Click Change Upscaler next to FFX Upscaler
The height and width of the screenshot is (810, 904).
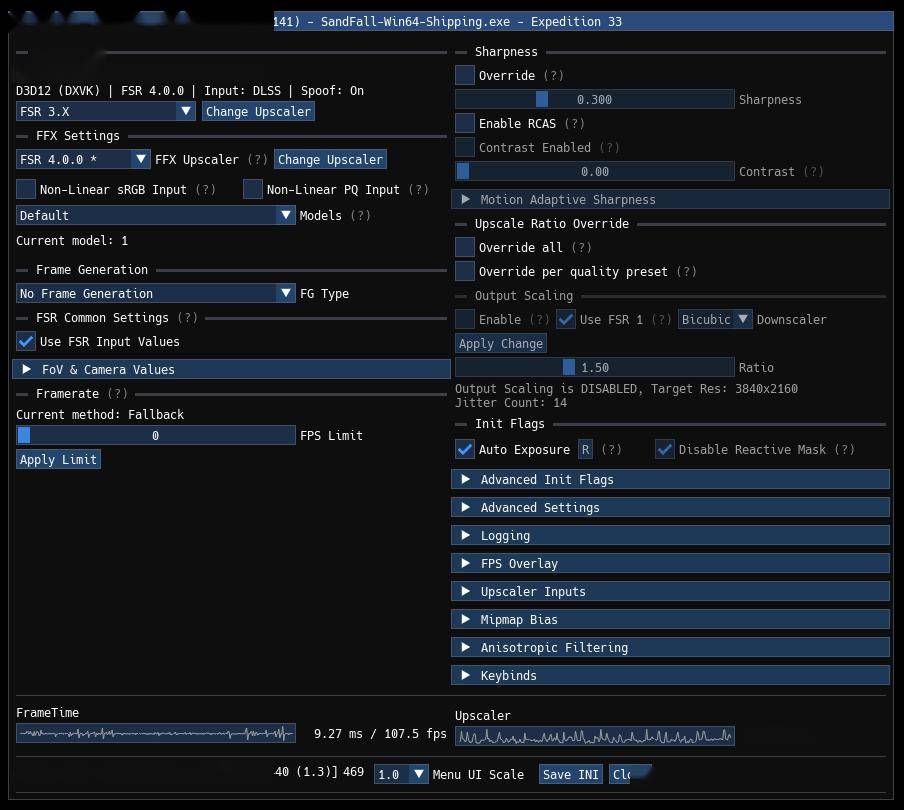(330, 159)
